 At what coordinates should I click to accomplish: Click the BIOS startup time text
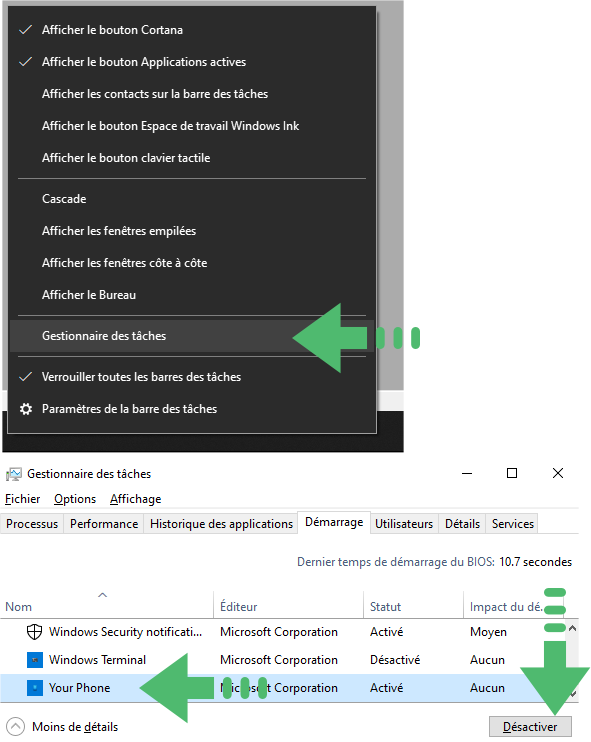pos(434,562)
